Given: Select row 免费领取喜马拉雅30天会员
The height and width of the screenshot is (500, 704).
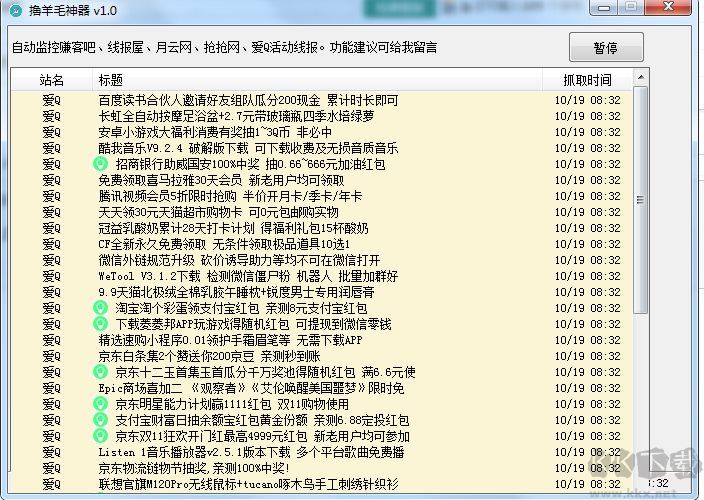Looking at the screenshot, I should click(322, 180).
